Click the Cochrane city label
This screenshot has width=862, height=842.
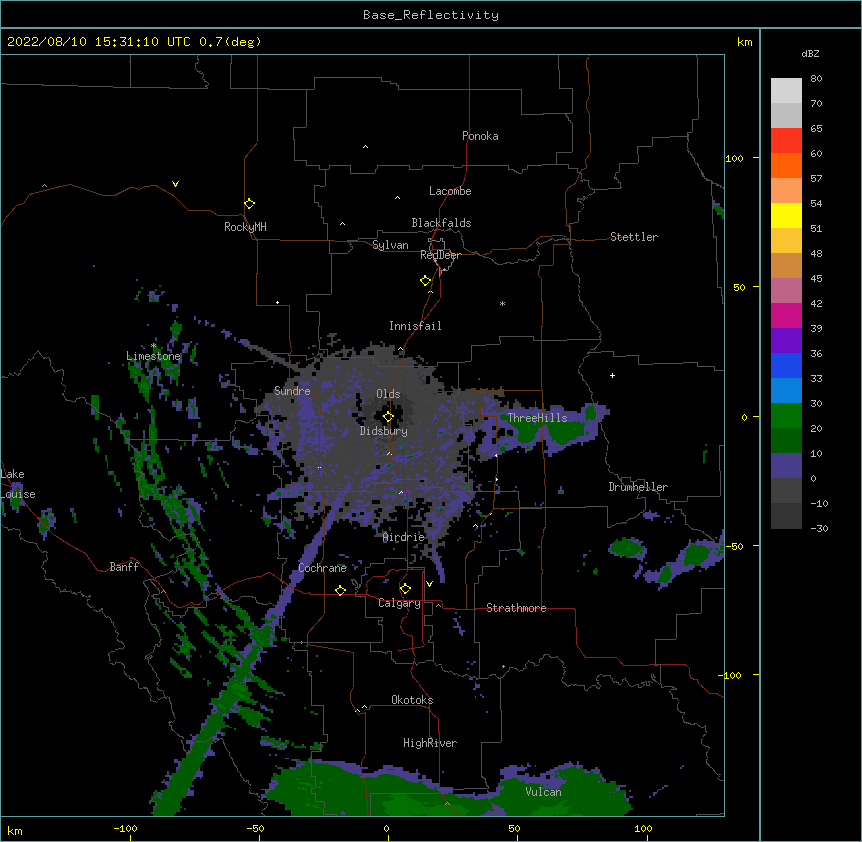click(322, 568)
